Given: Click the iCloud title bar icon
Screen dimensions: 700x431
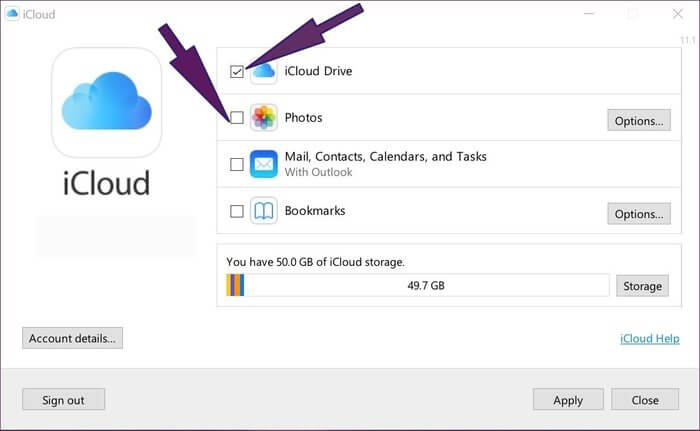Looking at the screenshot, I should tap(11, 14).
